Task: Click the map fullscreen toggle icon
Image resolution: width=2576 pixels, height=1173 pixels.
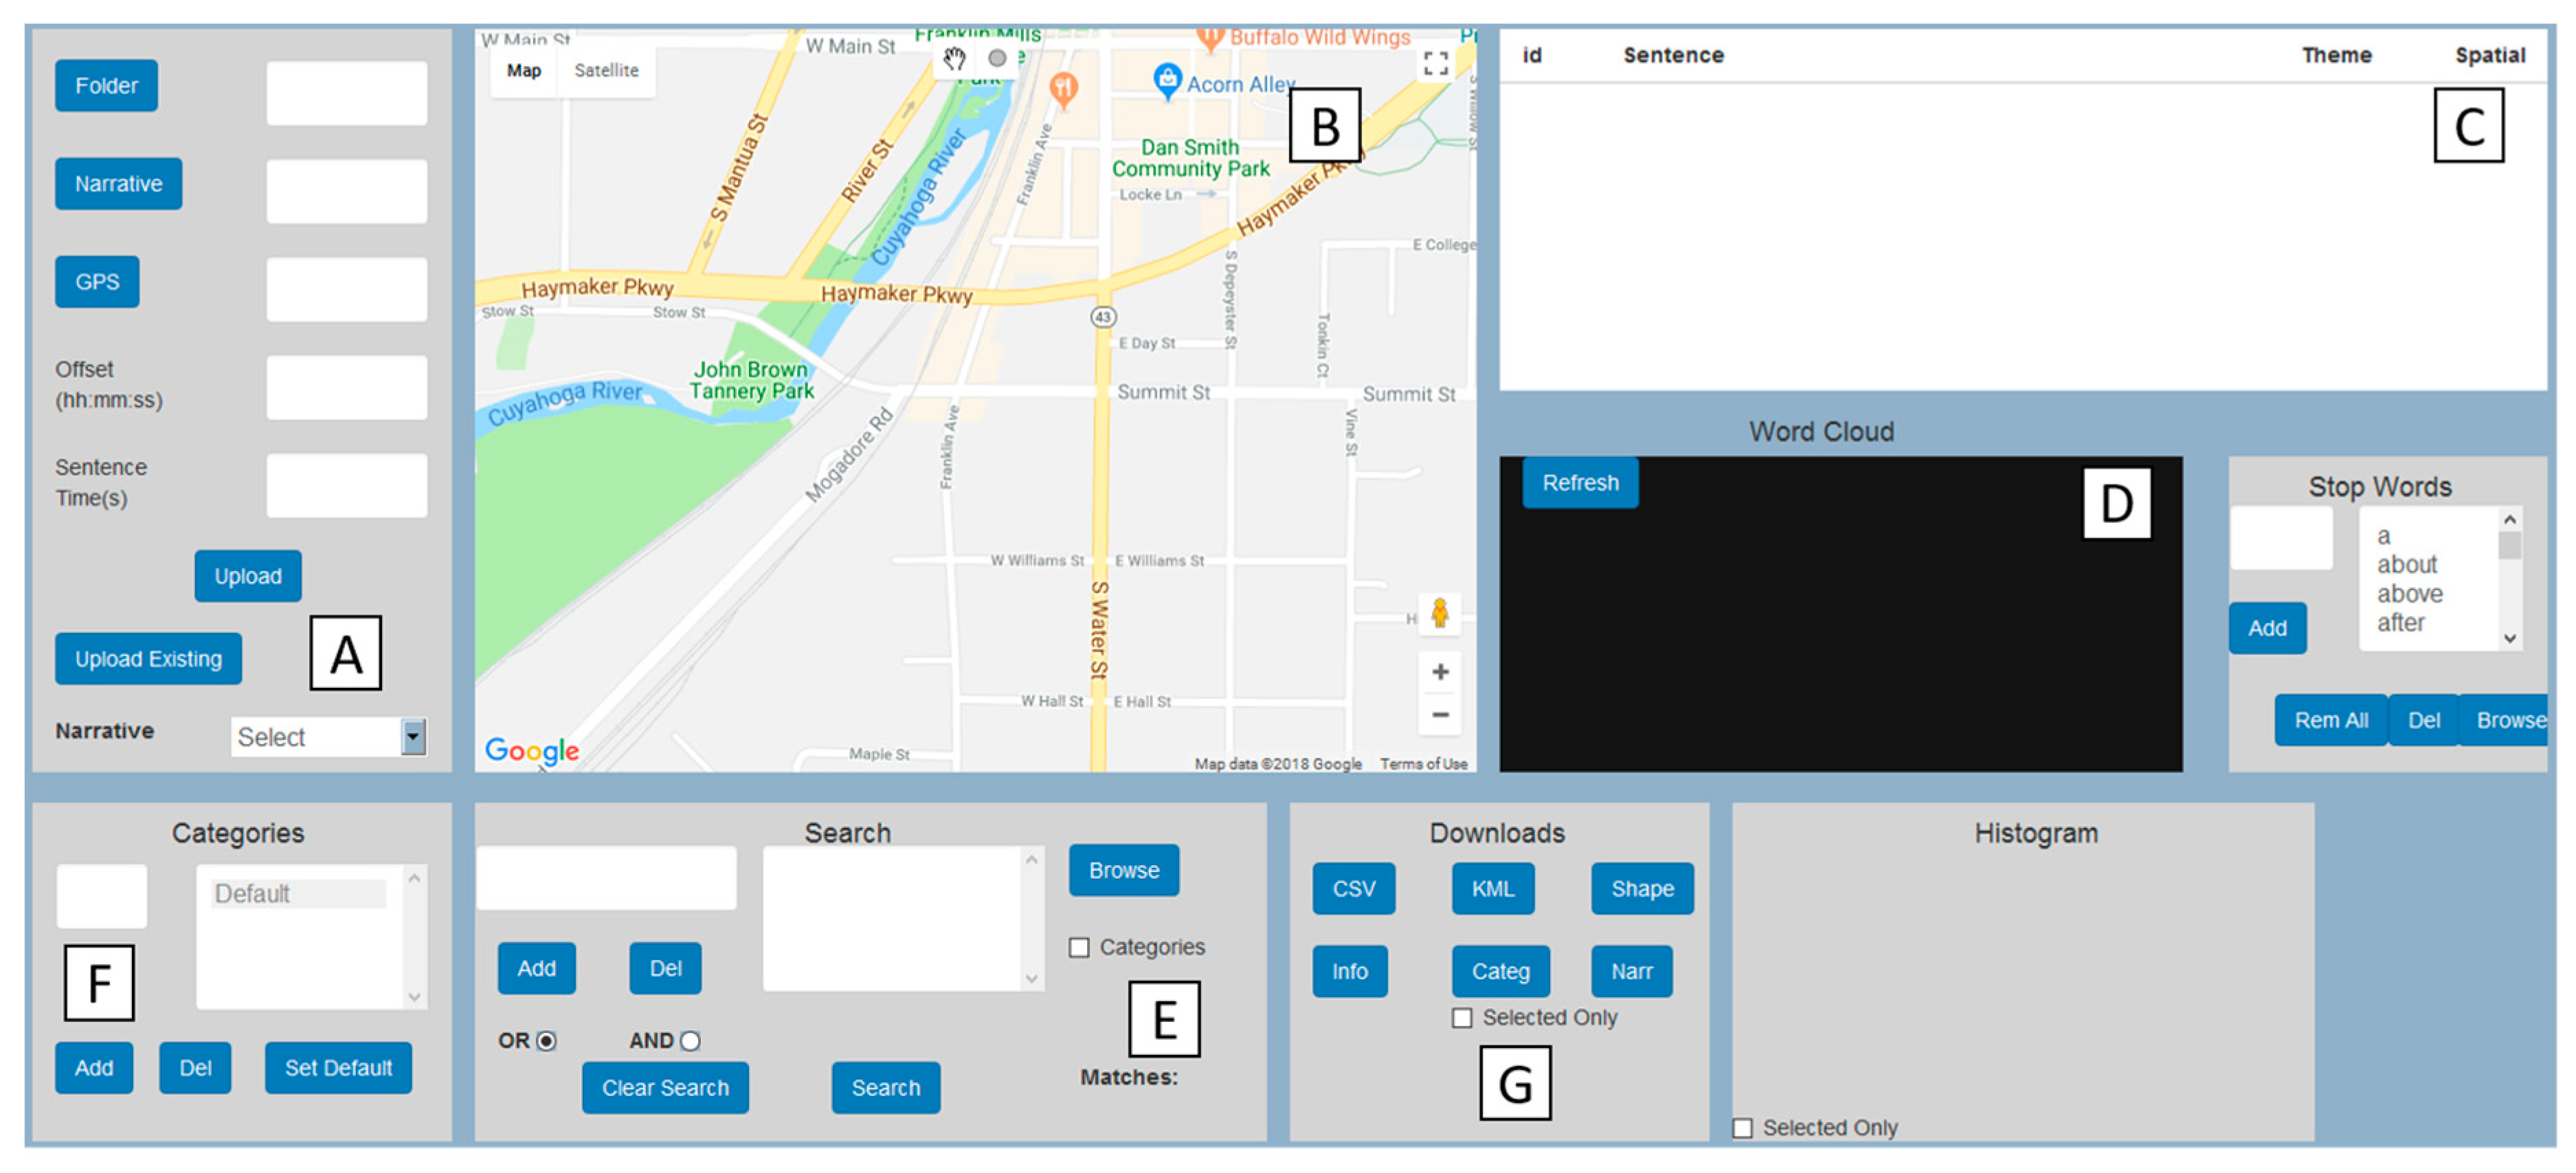Action: (1435, 64)
